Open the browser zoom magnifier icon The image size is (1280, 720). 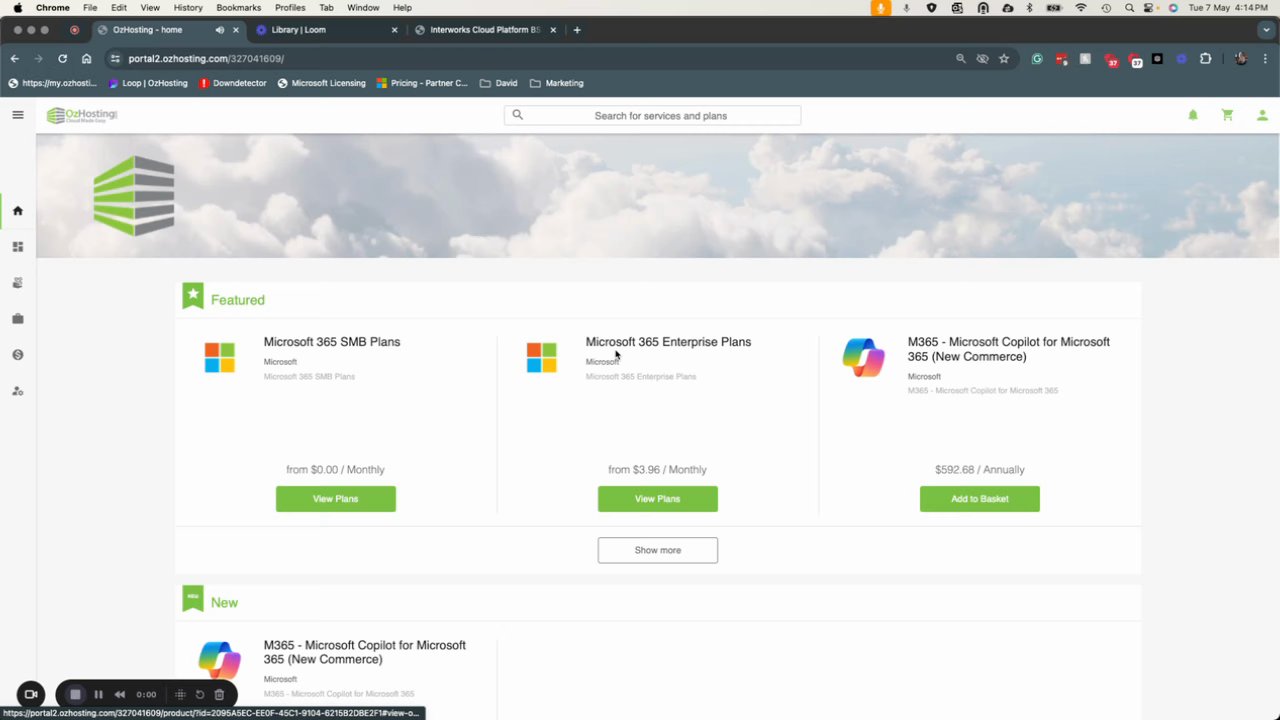[x=961, y=58]
